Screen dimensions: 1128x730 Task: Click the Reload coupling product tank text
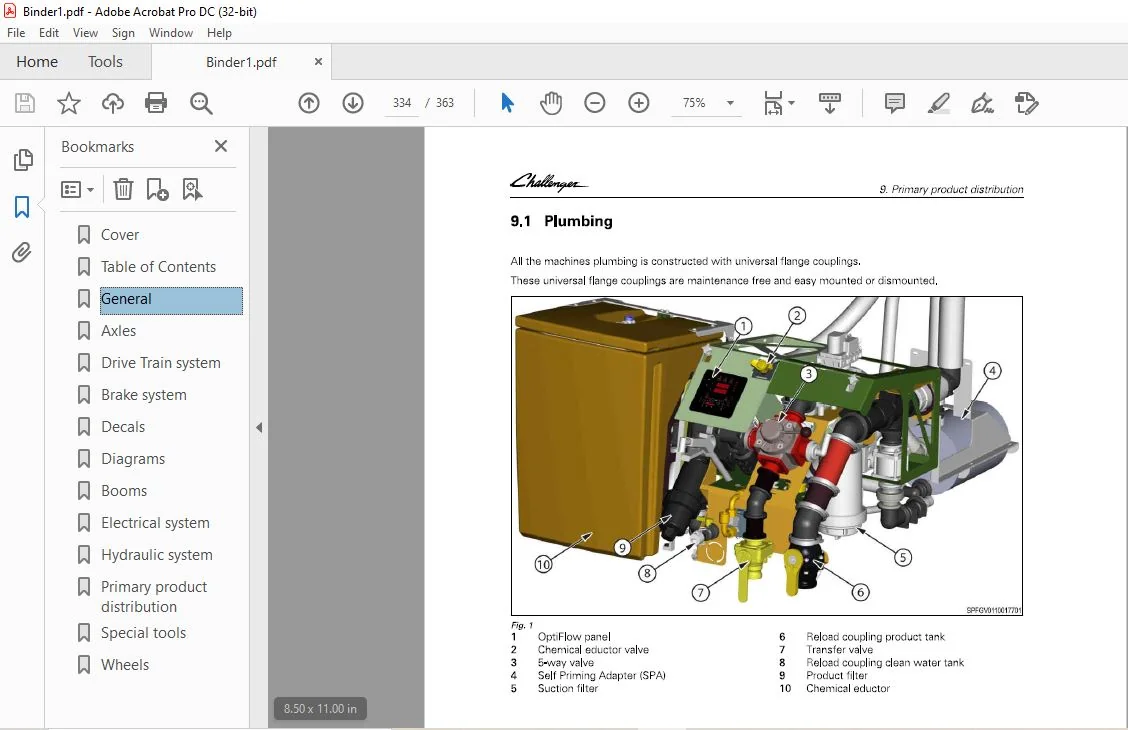coord(875,637)
